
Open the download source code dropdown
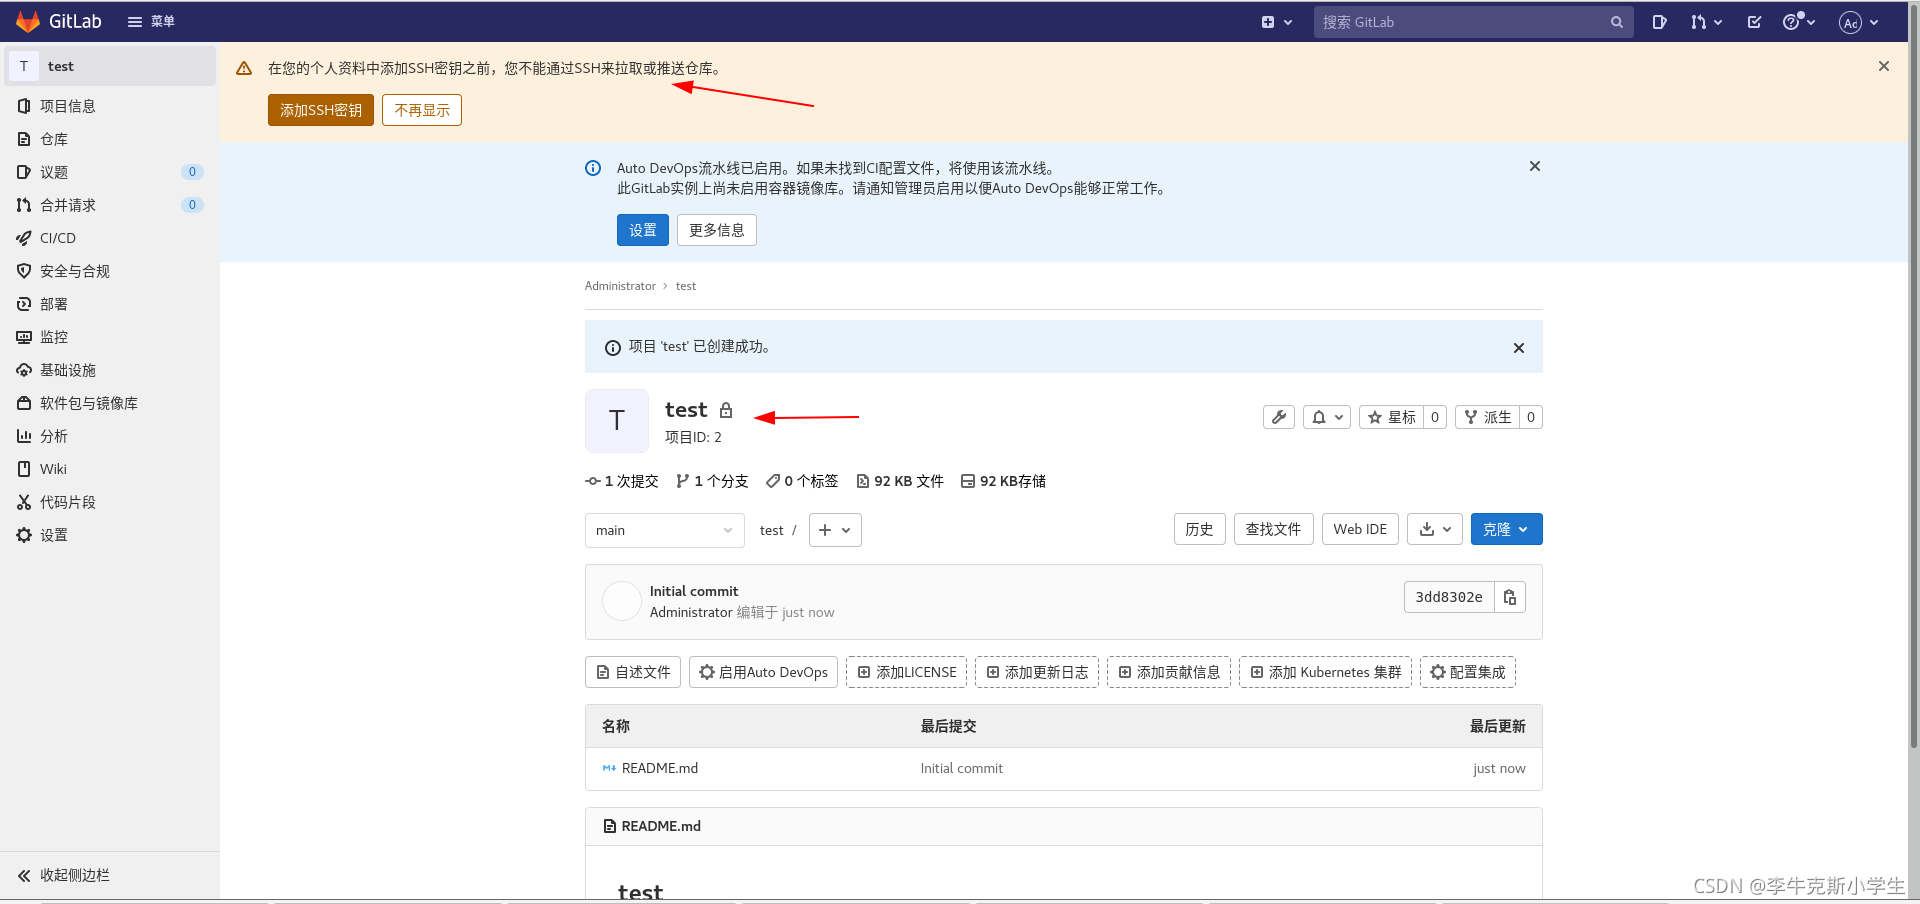(1435, 529)
